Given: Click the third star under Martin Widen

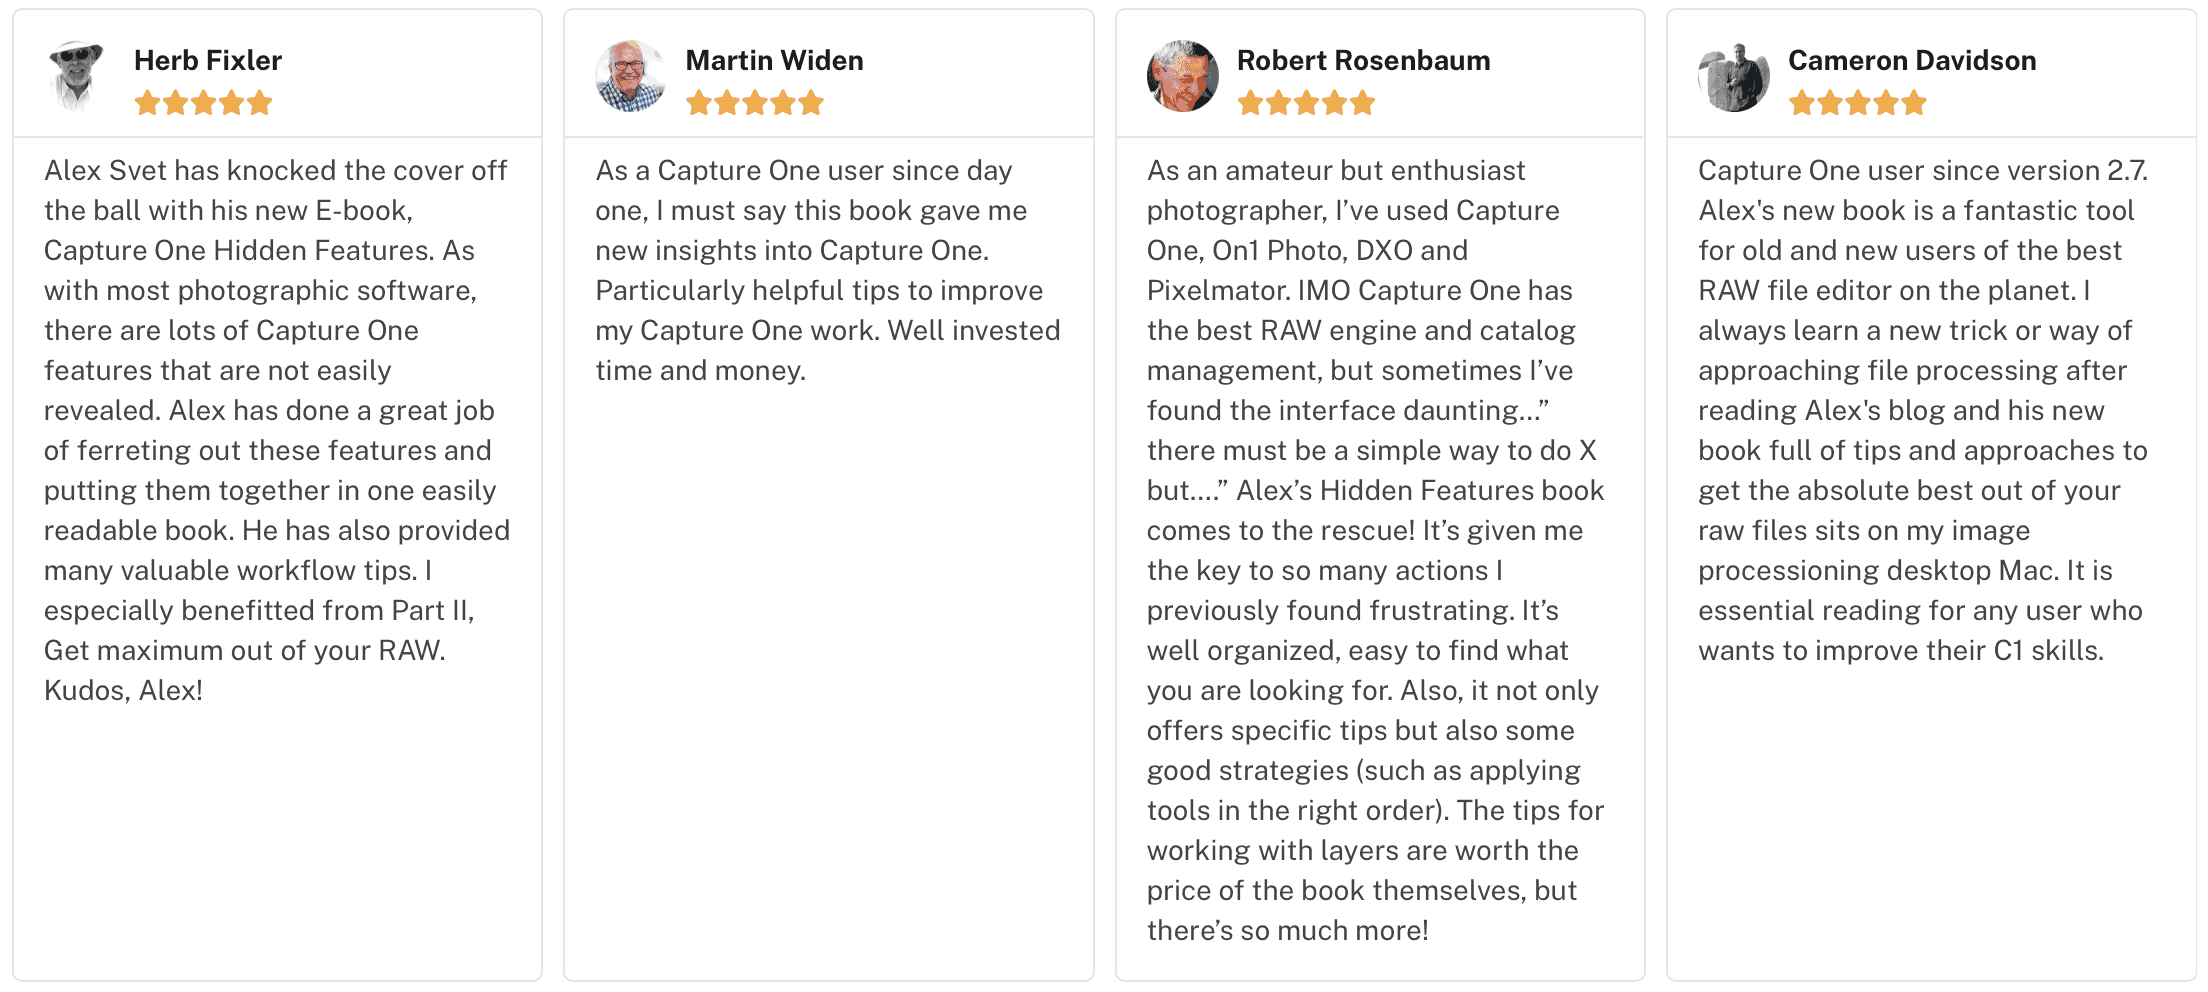Looking at the screenshot, I should pyautogui.click(x=755, y=102).
